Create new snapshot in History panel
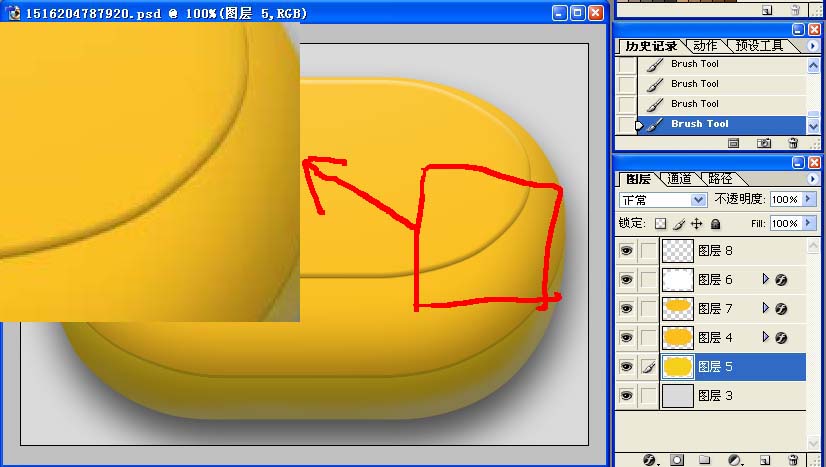 point(764,143)
